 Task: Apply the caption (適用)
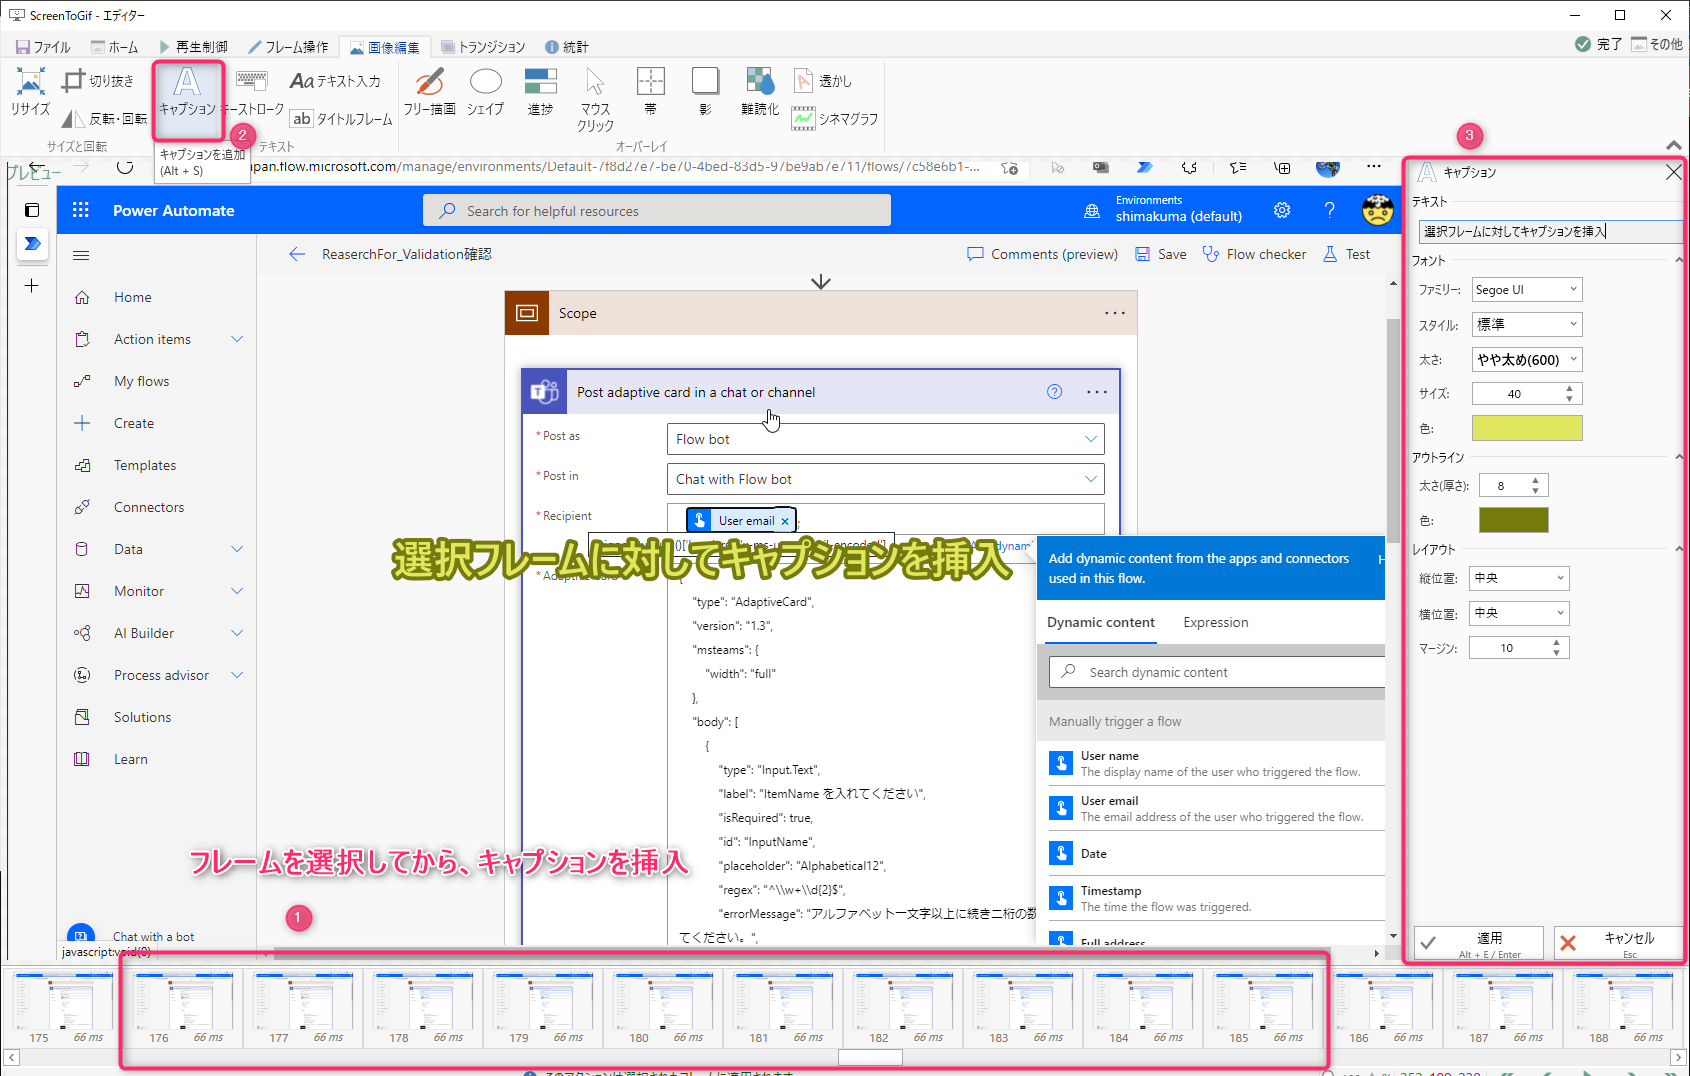pos(1478,943)
